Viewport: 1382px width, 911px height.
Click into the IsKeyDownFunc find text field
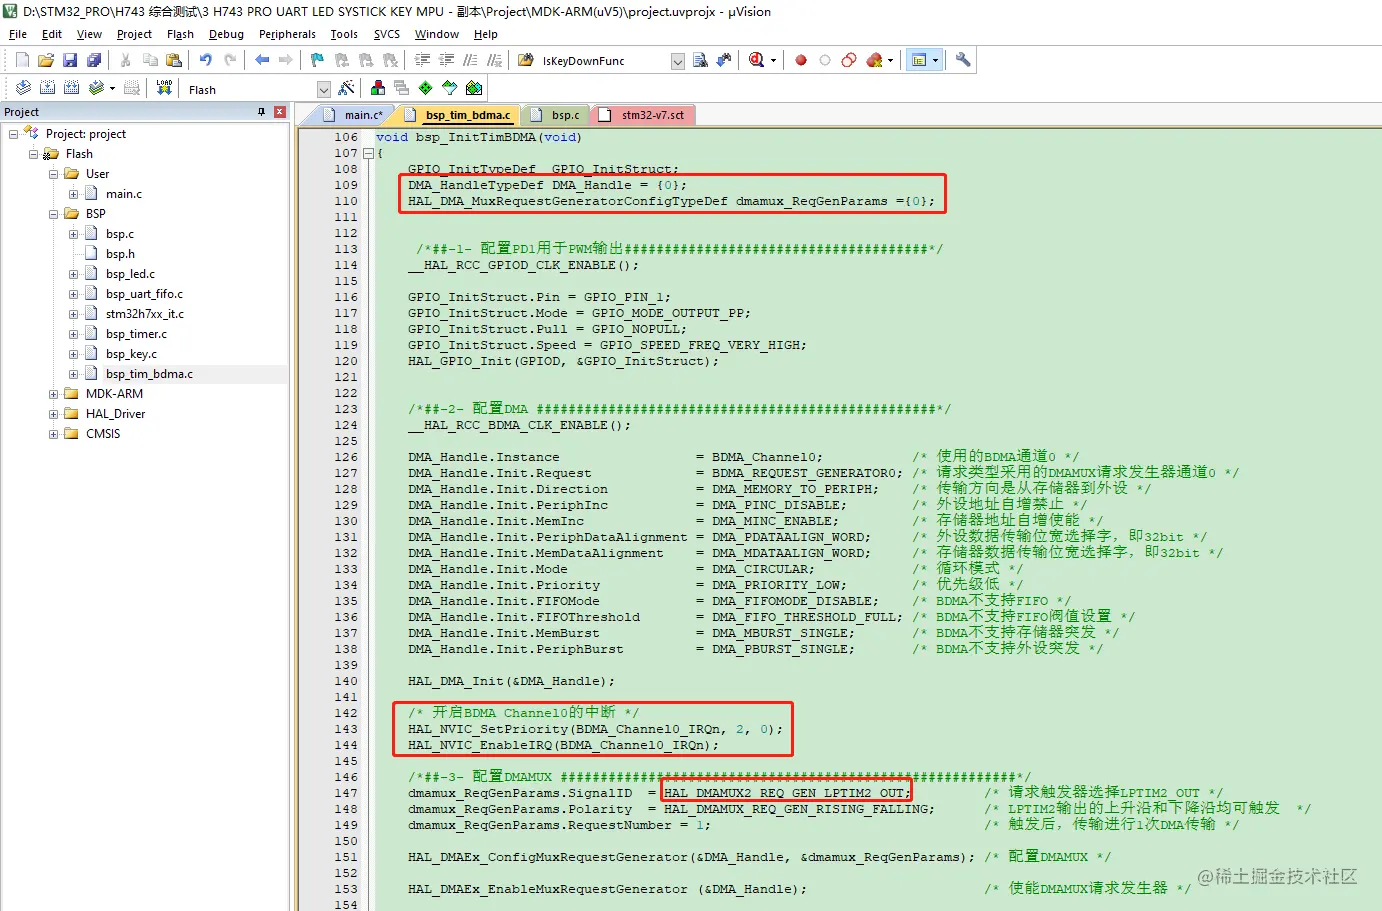[x=603, y=61]
